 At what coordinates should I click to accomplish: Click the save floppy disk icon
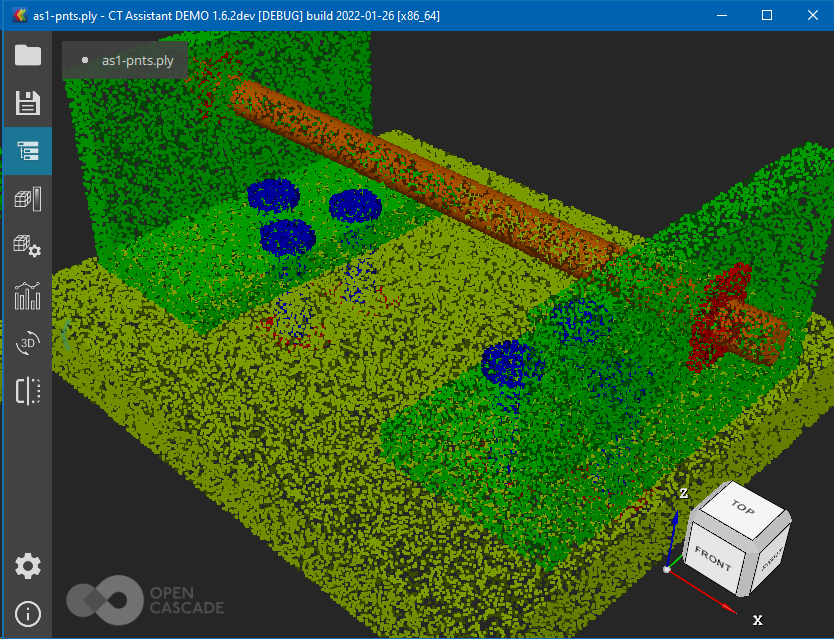pyautogui.click(x=27, y=103)
